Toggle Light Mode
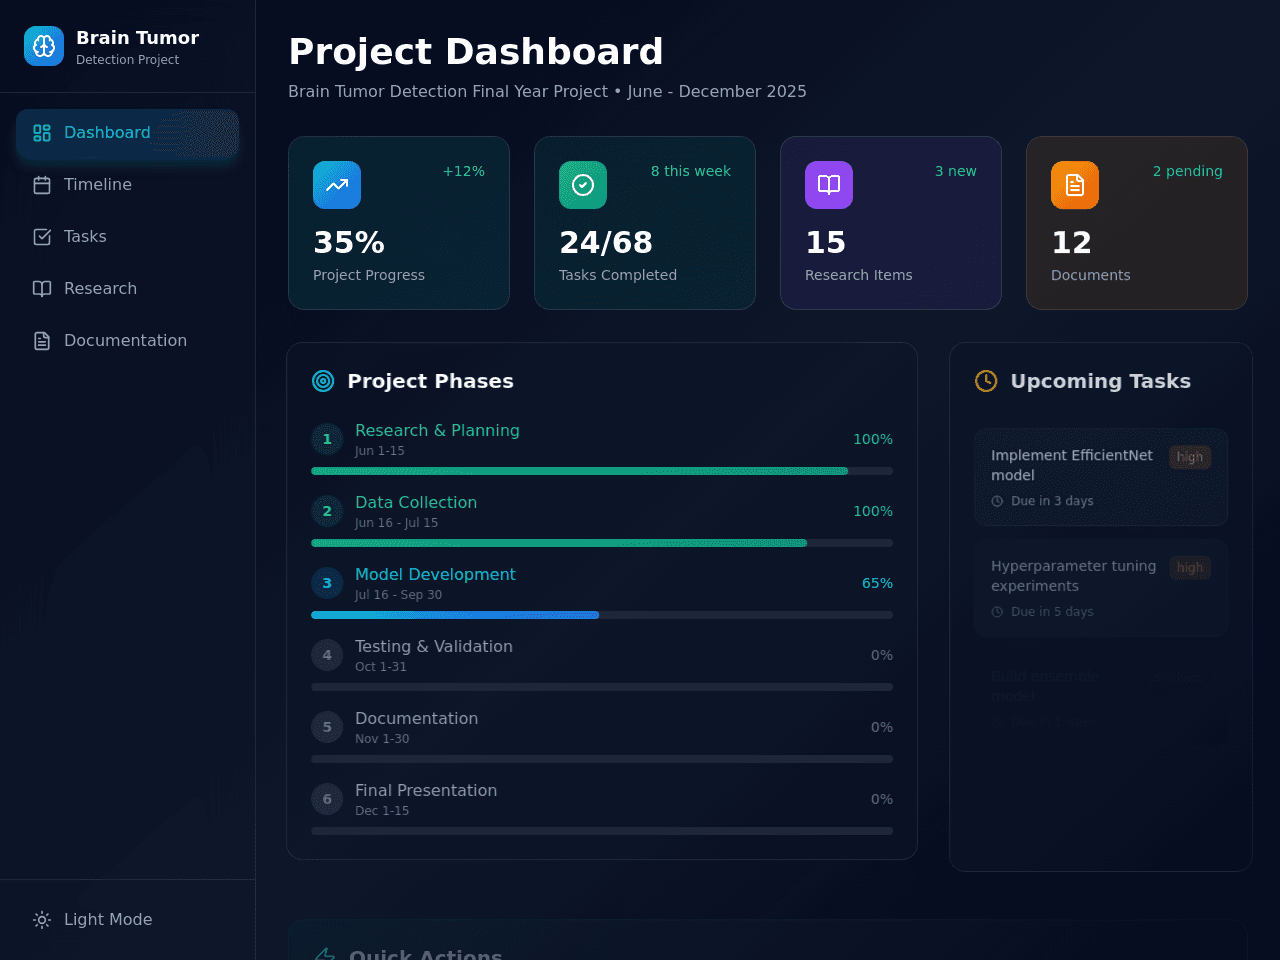The image size is (1280, 960). pos(127,920)
